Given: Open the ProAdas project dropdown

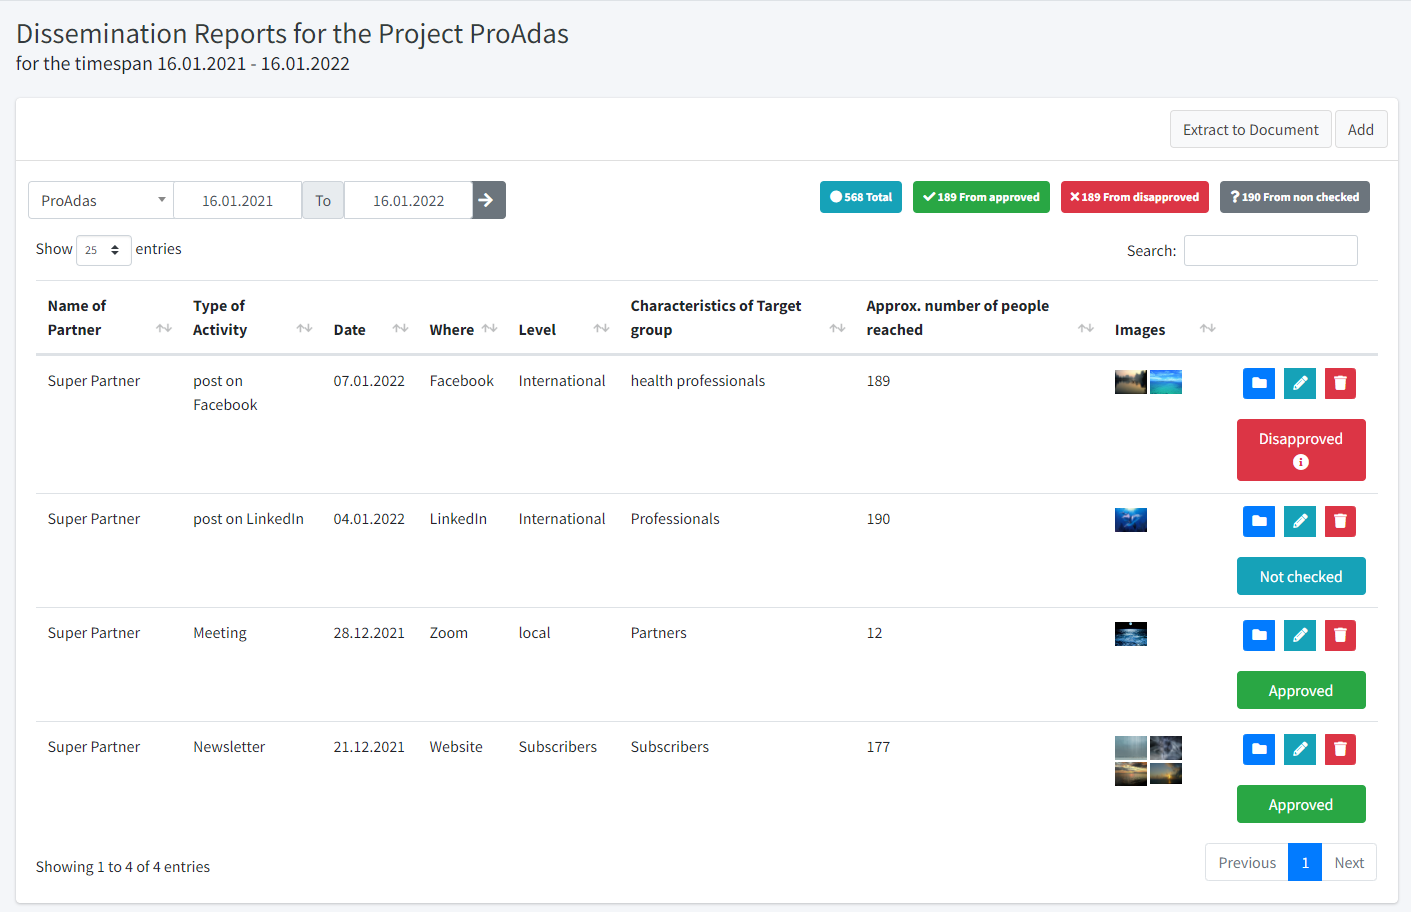Looking at the screenshot, I should (x=101, y=200).
